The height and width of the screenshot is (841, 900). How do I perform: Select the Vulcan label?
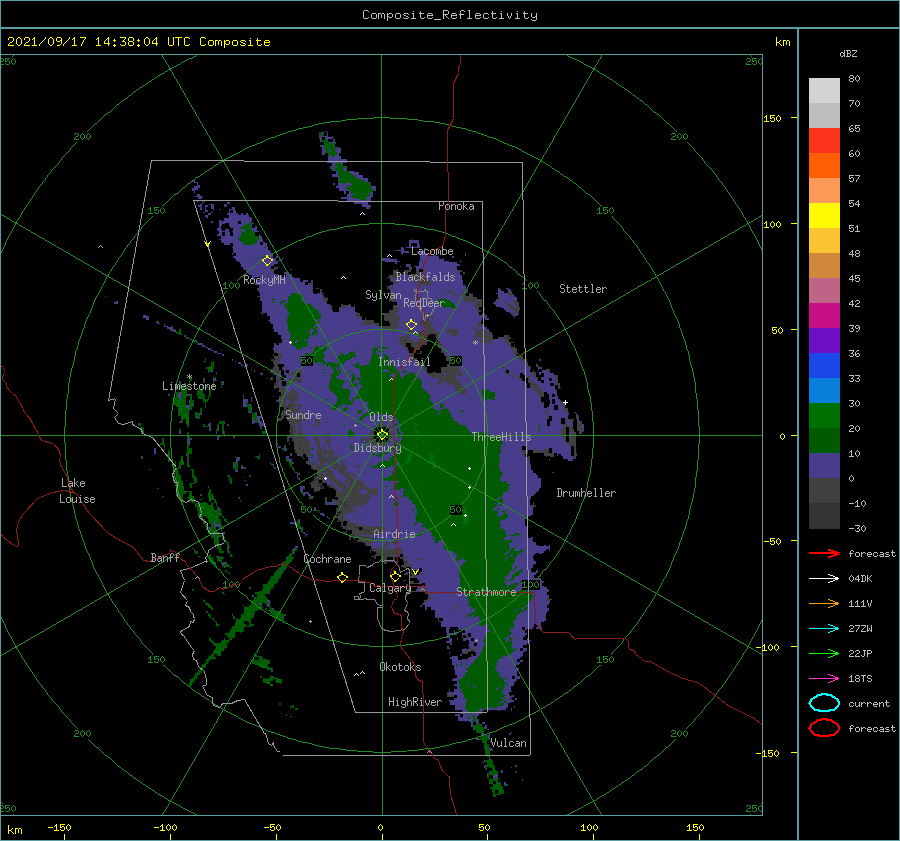pyautogui.click(x=508, y=743)
